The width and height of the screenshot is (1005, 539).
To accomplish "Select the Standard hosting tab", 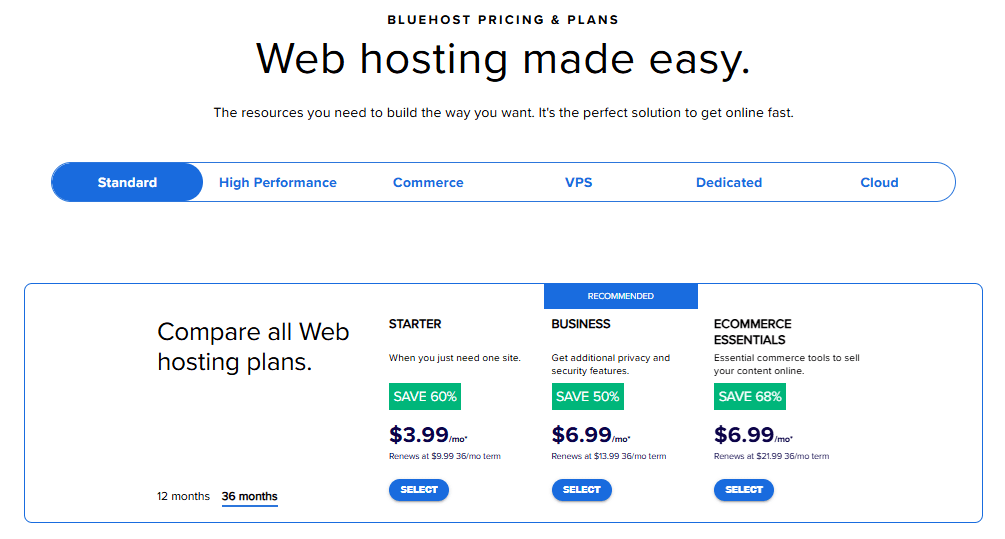I will pyautogui.click(x=127, y=182).
